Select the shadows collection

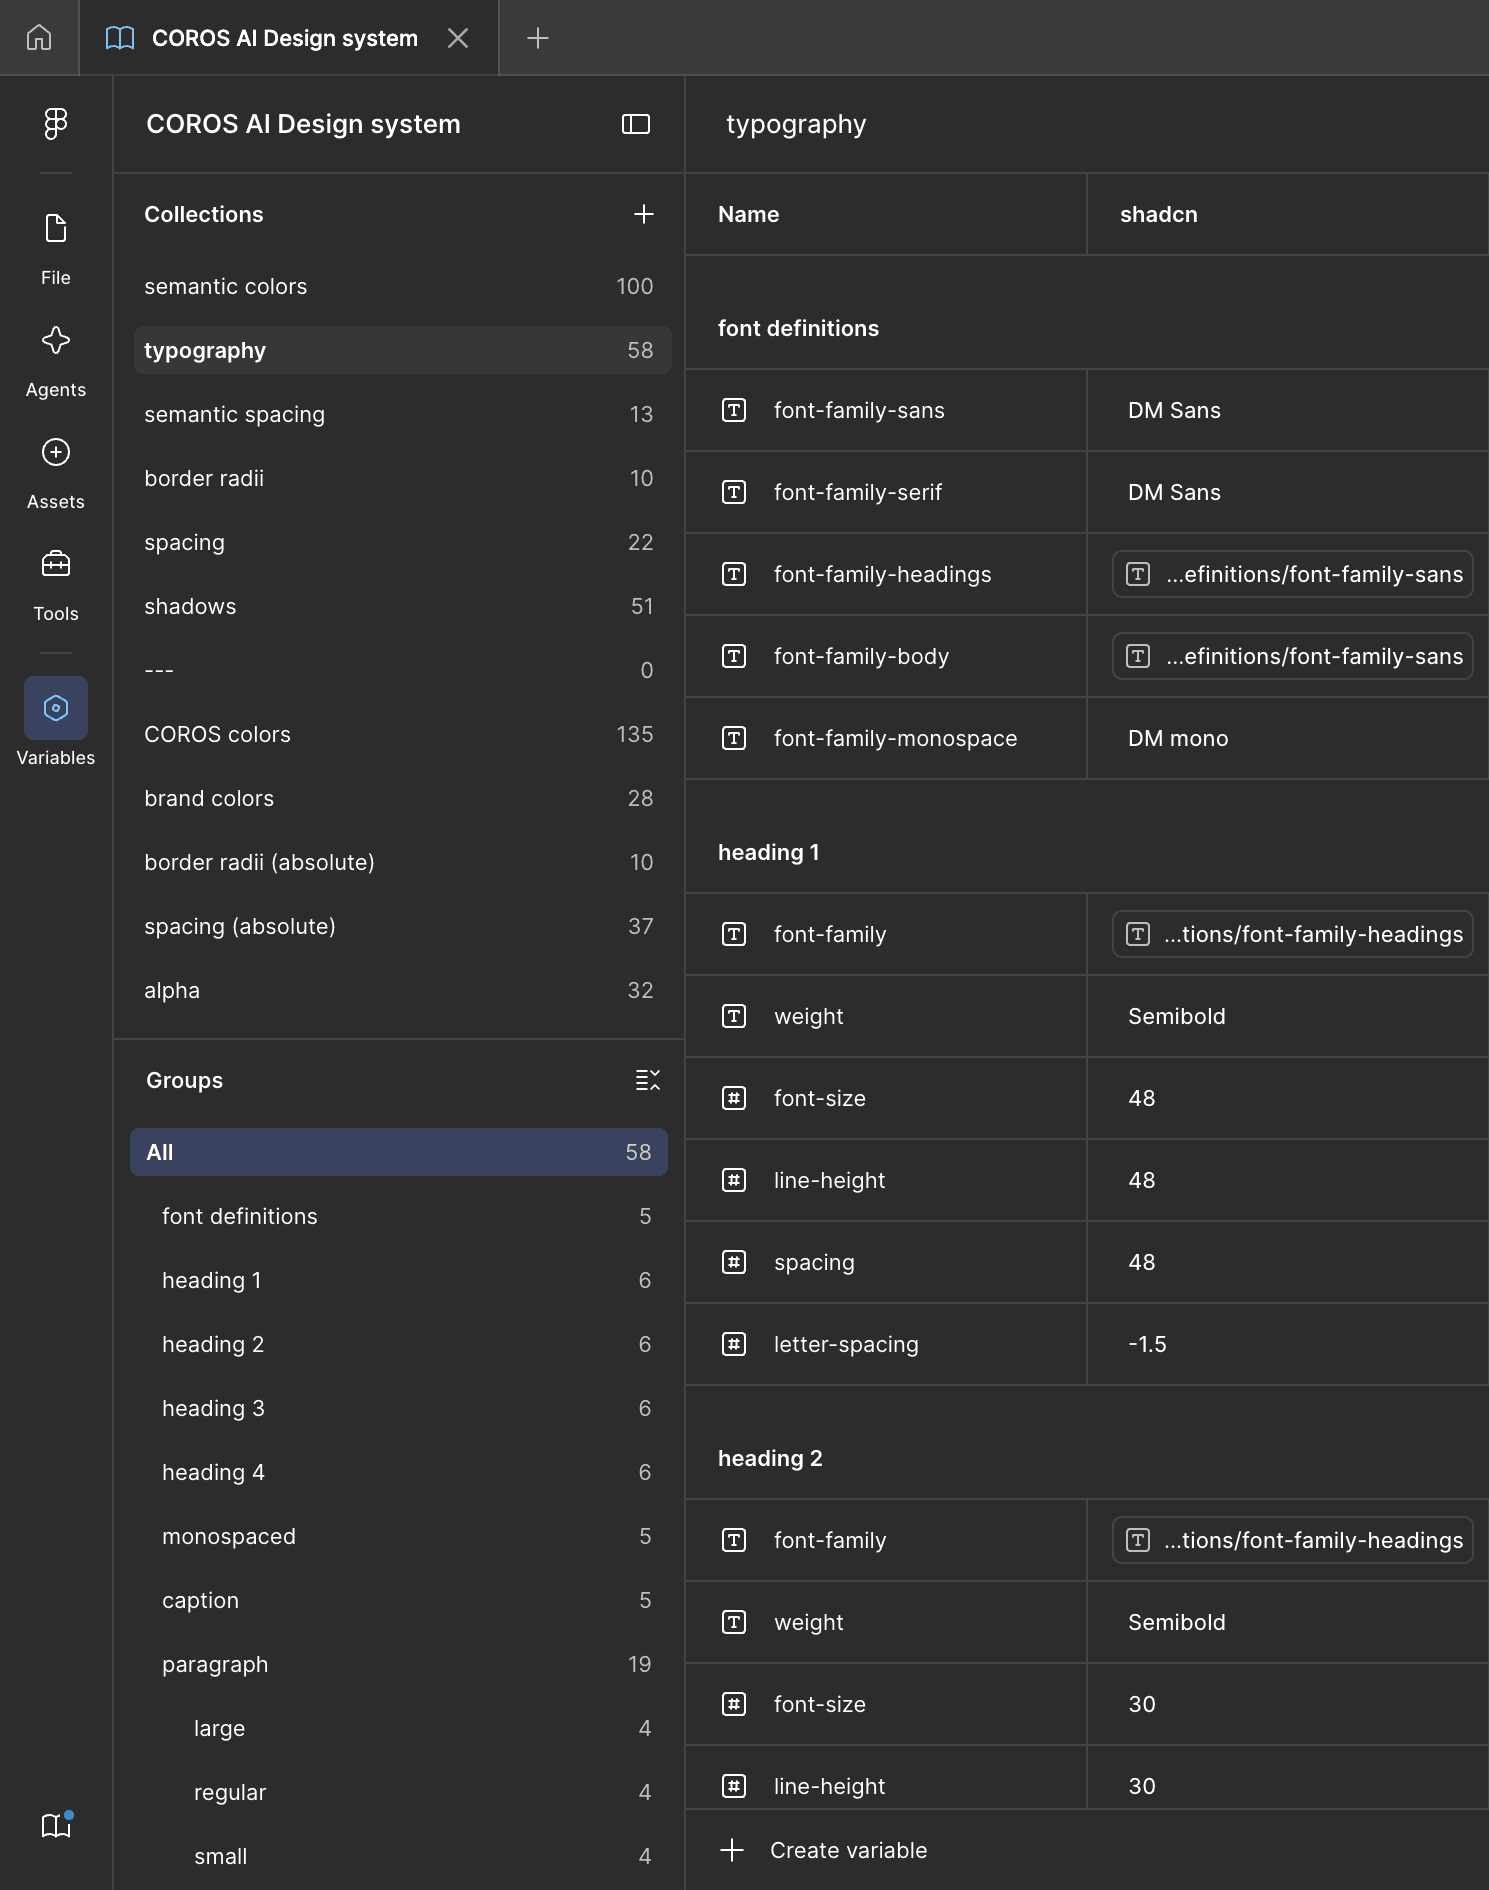(x=402, y=606)
